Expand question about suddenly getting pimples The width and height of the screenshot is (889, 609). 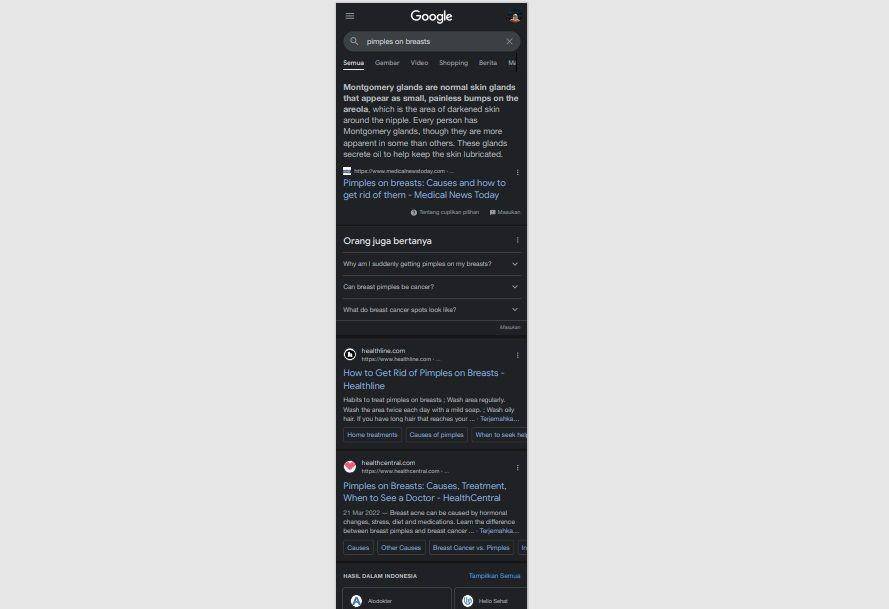(431, 264)
